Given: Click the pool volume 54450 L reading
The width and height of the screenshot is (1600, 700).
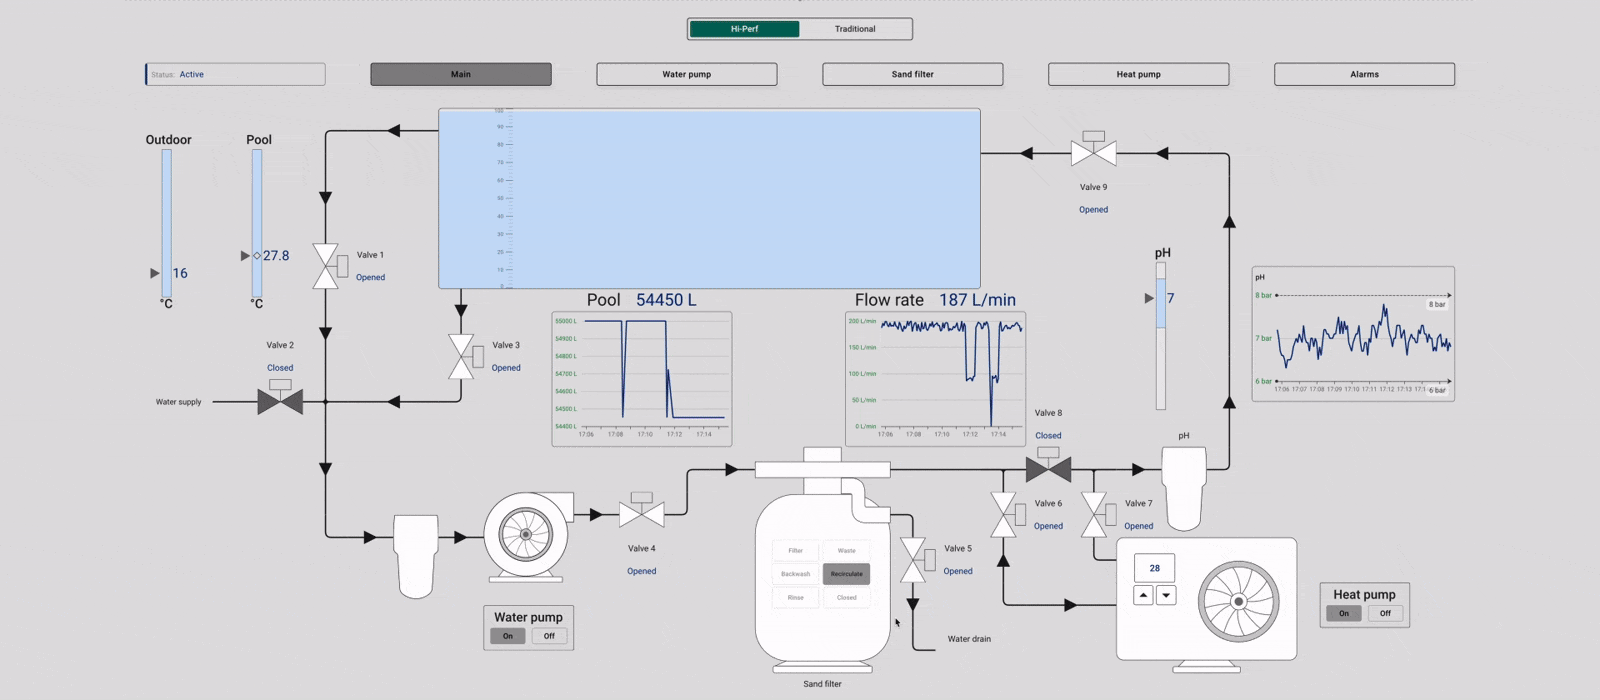Looking at the screenshot, I should pyautogui.click(x=666, y=300).
